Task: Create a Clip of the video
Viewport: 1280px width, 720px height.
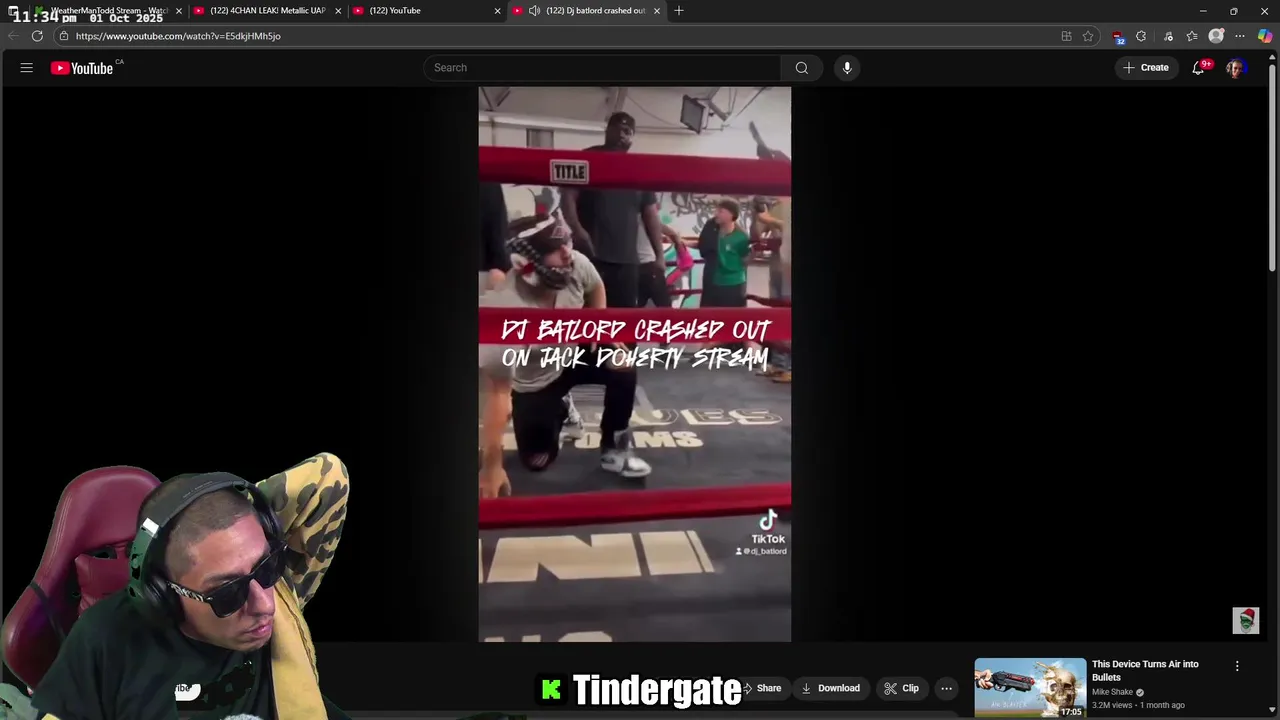Action: pyautogui.click(x=901, y=688)
